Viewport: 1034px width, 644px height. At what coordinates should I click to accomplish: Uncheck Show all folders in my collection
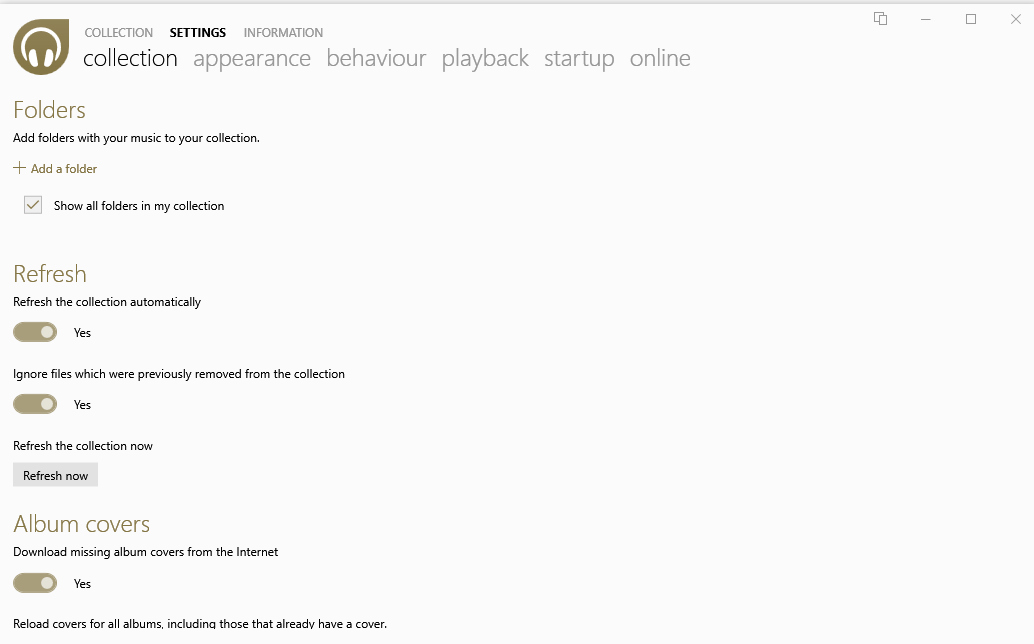click(x=34, y=205)
